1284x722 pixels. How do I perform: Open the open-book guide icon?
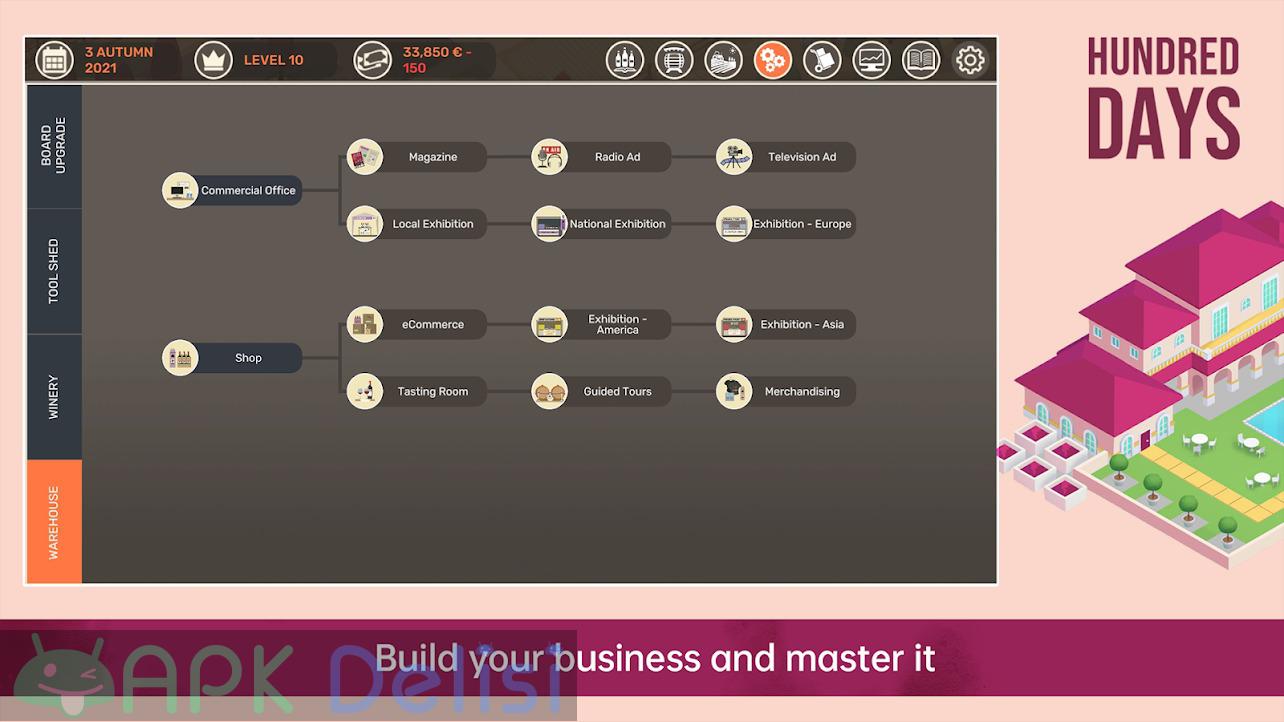[x=921, y=60]
